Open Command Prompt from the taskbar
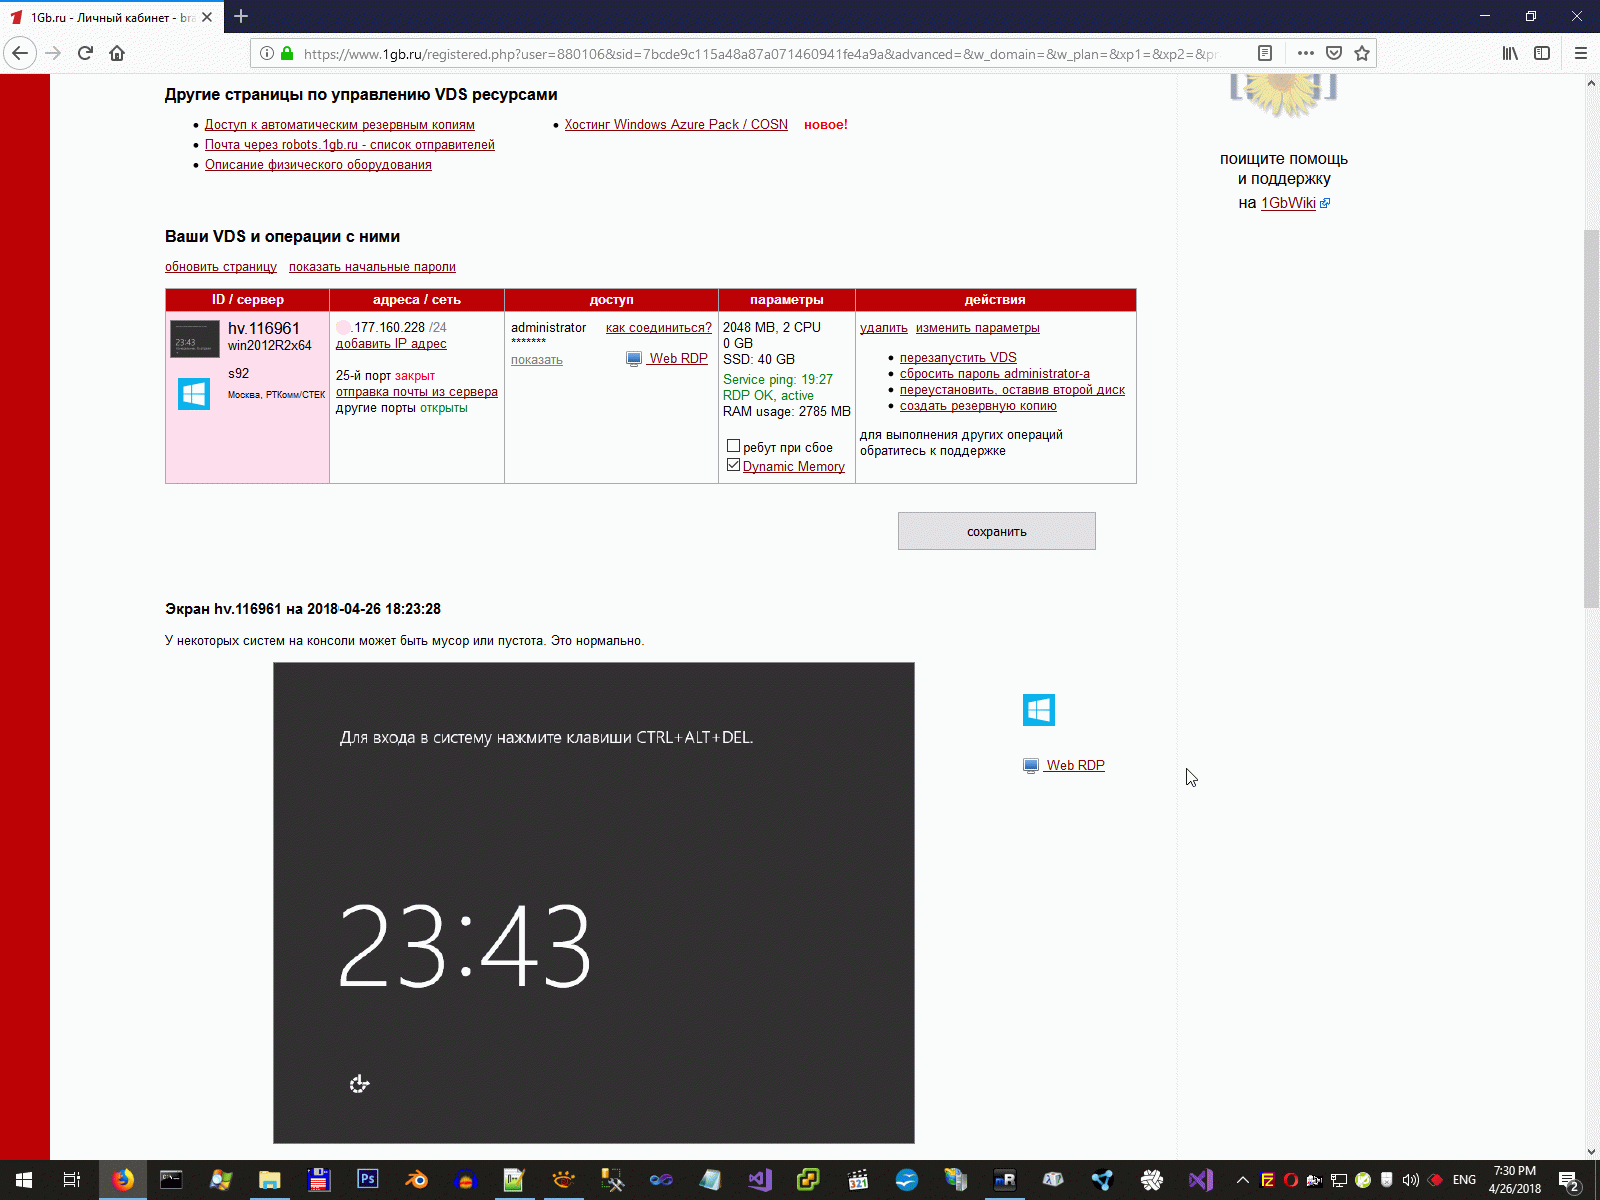 [171, 1180]
